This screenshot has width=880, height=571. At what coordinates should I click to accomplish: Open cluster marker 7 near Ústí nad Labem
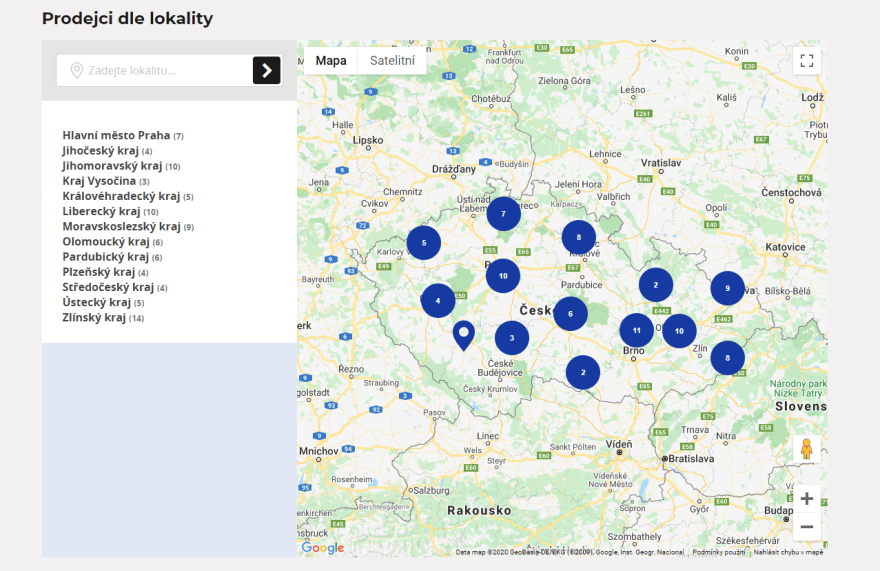(x=503, y=214)
